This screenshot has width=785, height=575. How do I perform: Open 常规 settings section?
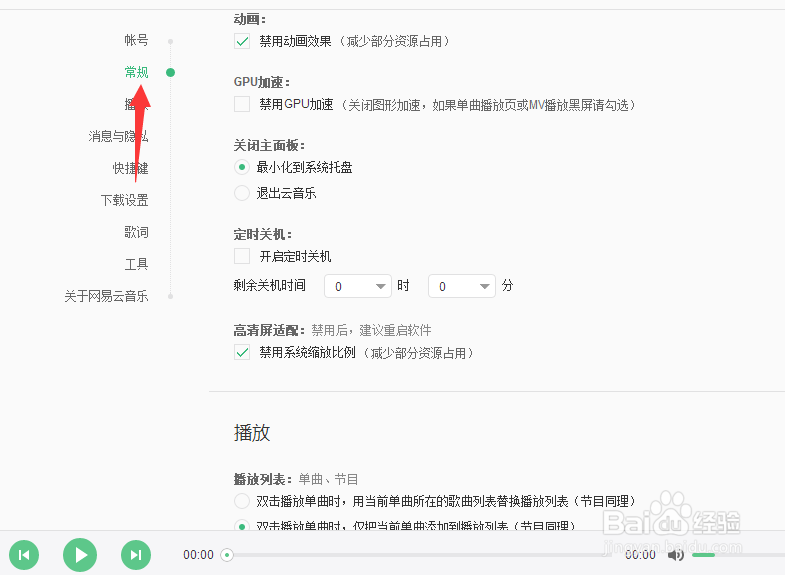point(136,72)
